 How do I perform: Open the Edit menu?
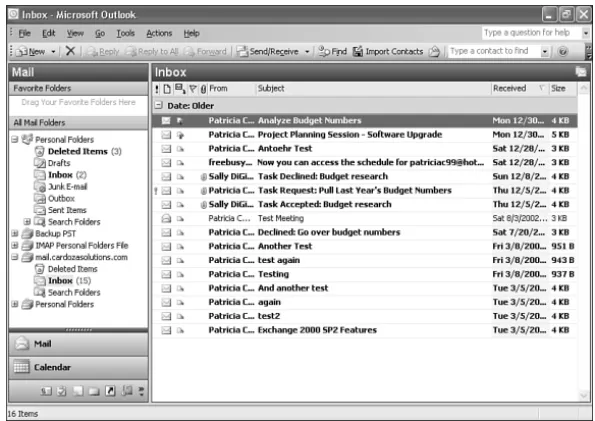tap(49, 33)
